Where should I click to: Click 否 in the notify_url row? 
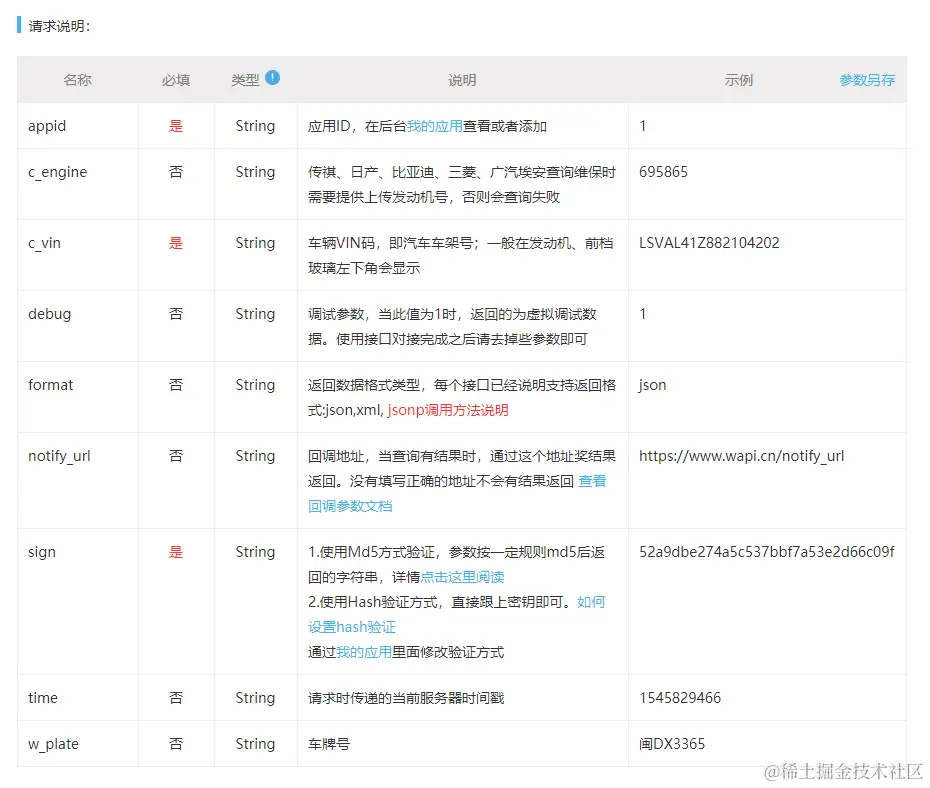coord(176,456)
